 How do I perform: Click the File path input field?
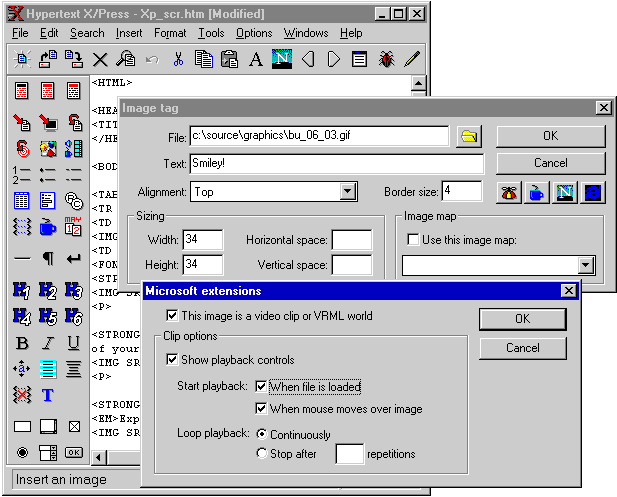[319, 136]
